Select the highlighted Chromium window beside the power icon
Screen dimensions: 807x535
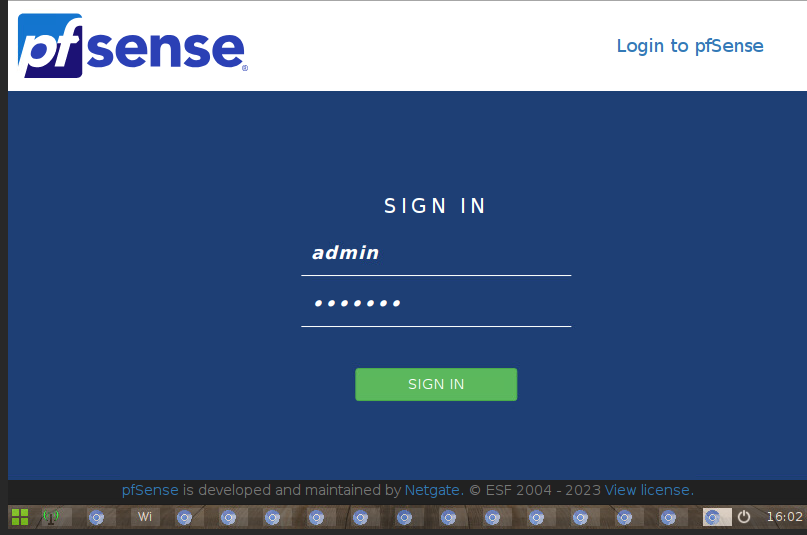pyautogui.click(x=712, y=517)
